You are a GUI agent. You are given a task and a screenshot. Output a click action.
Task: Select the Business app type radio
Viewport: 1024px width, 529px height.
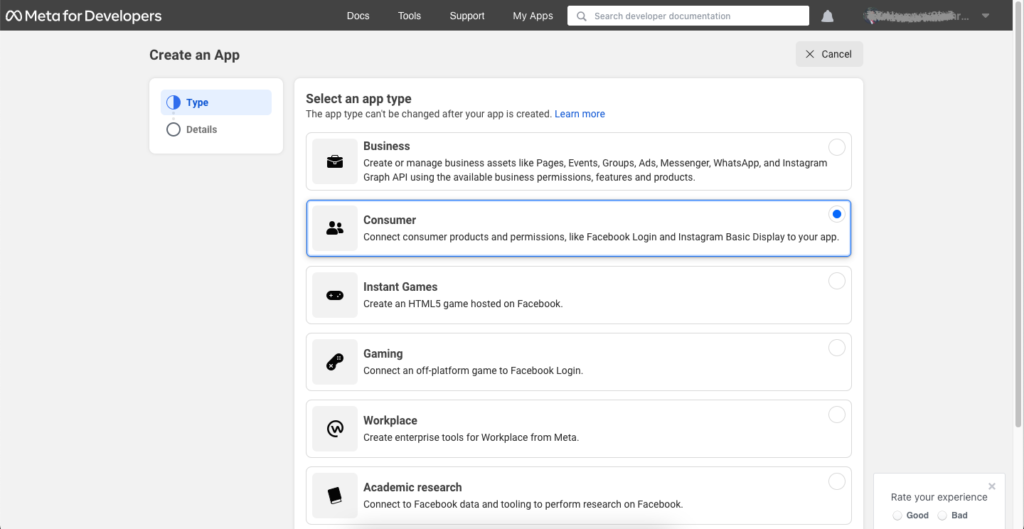click(x=837, y=147)
